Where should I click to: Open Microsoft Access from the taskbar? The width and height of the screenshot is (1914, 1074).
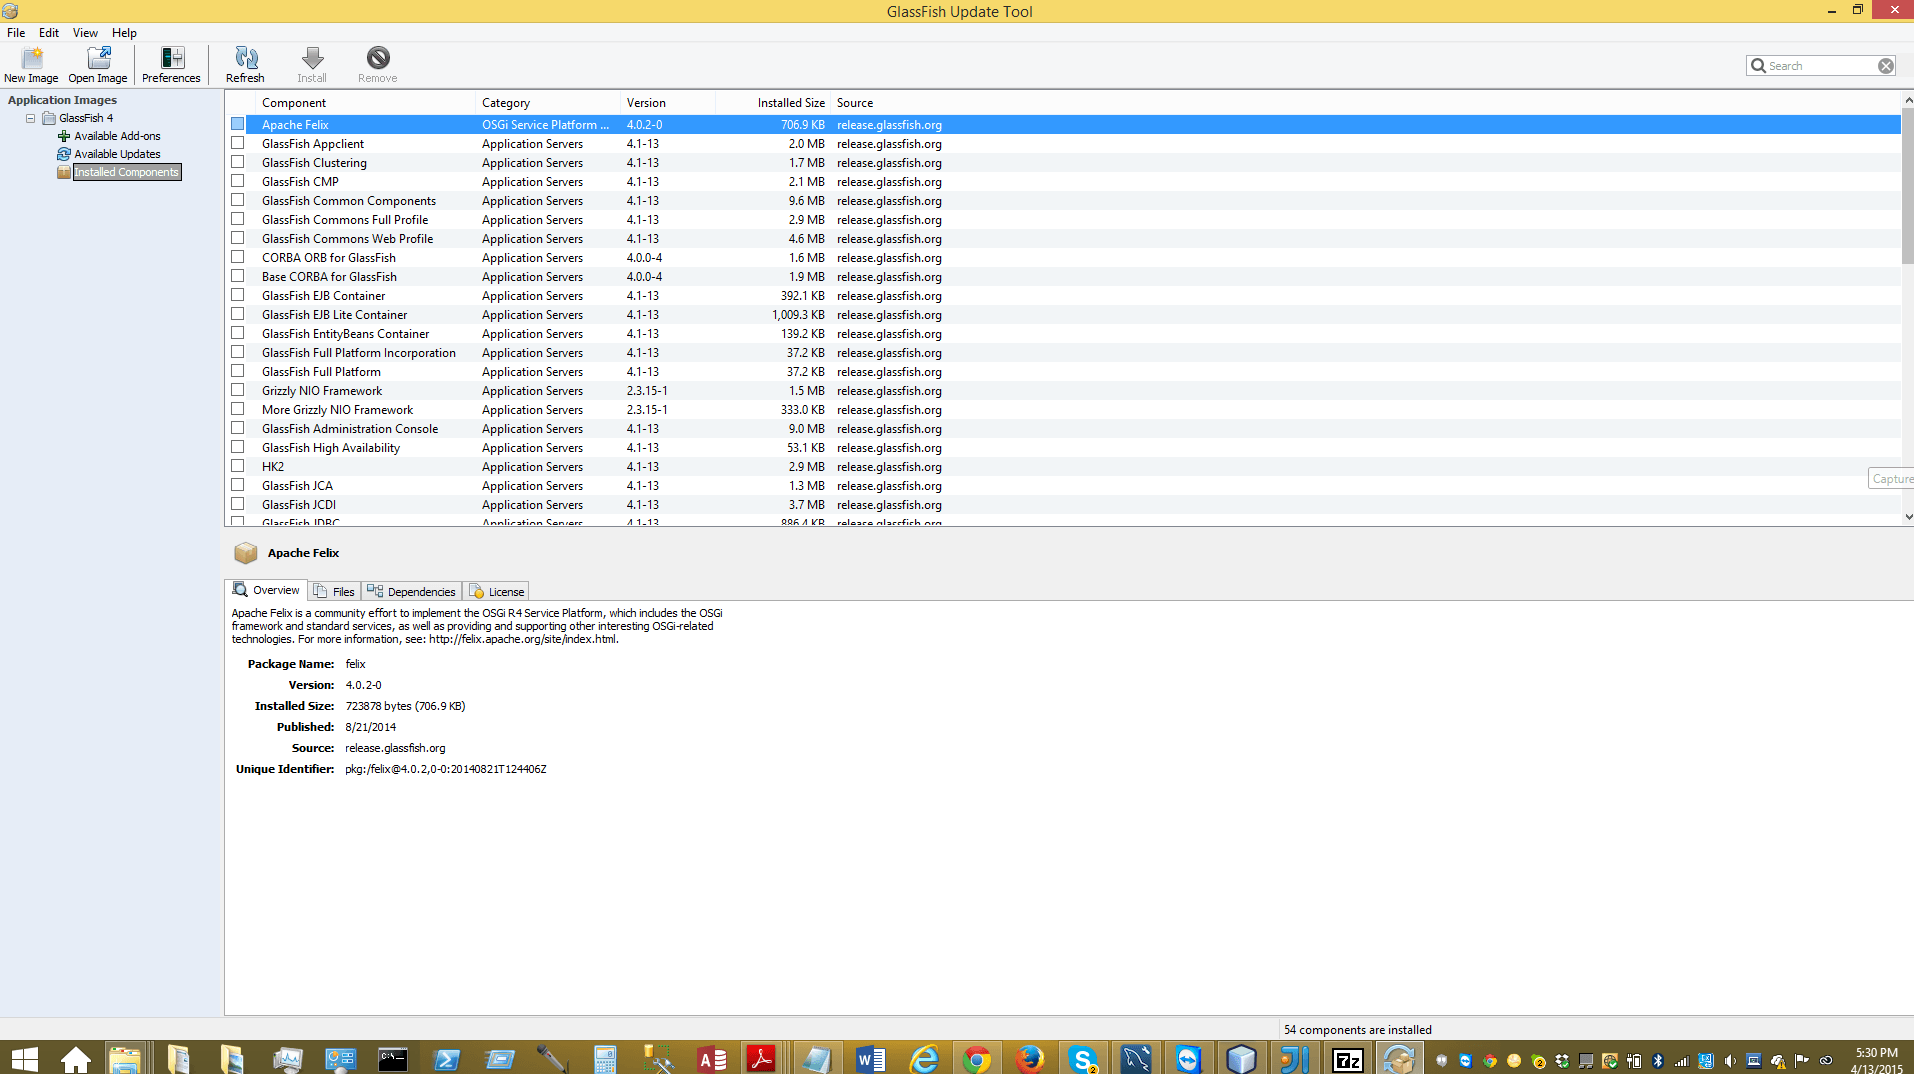pyautogui.click(x=712, y=1059)
